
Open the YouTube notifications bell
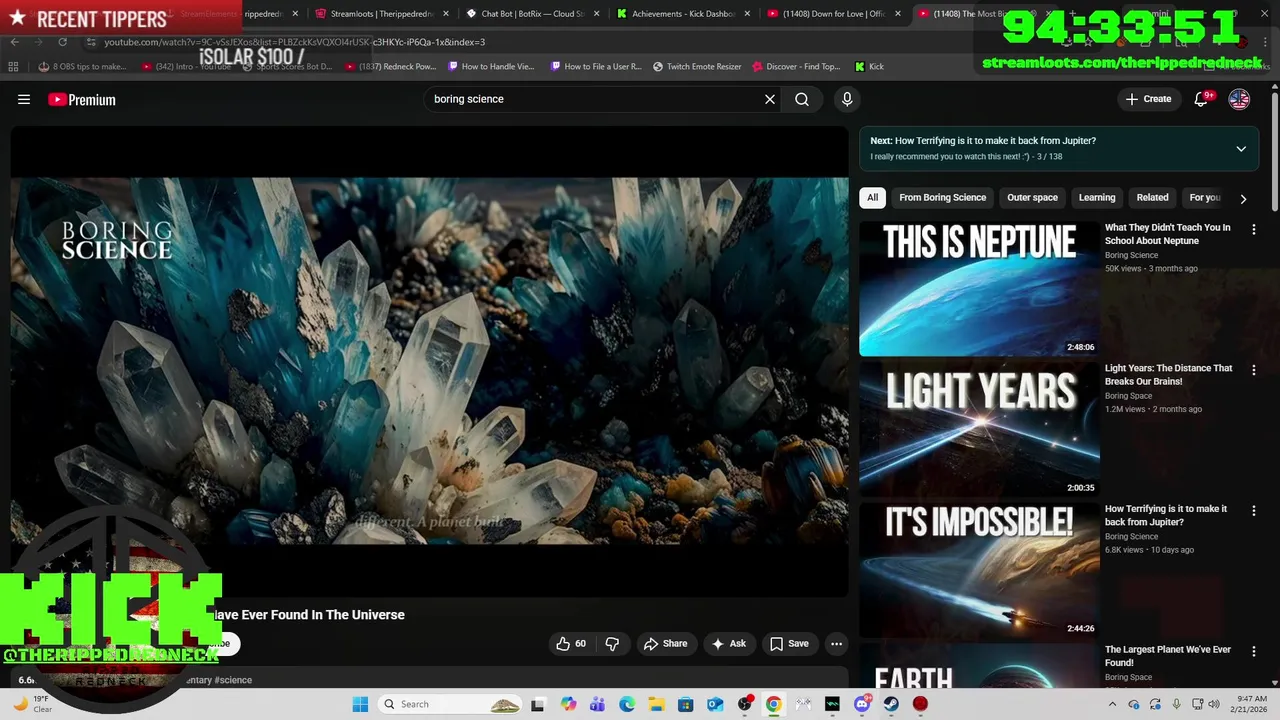pos(1202,99)
